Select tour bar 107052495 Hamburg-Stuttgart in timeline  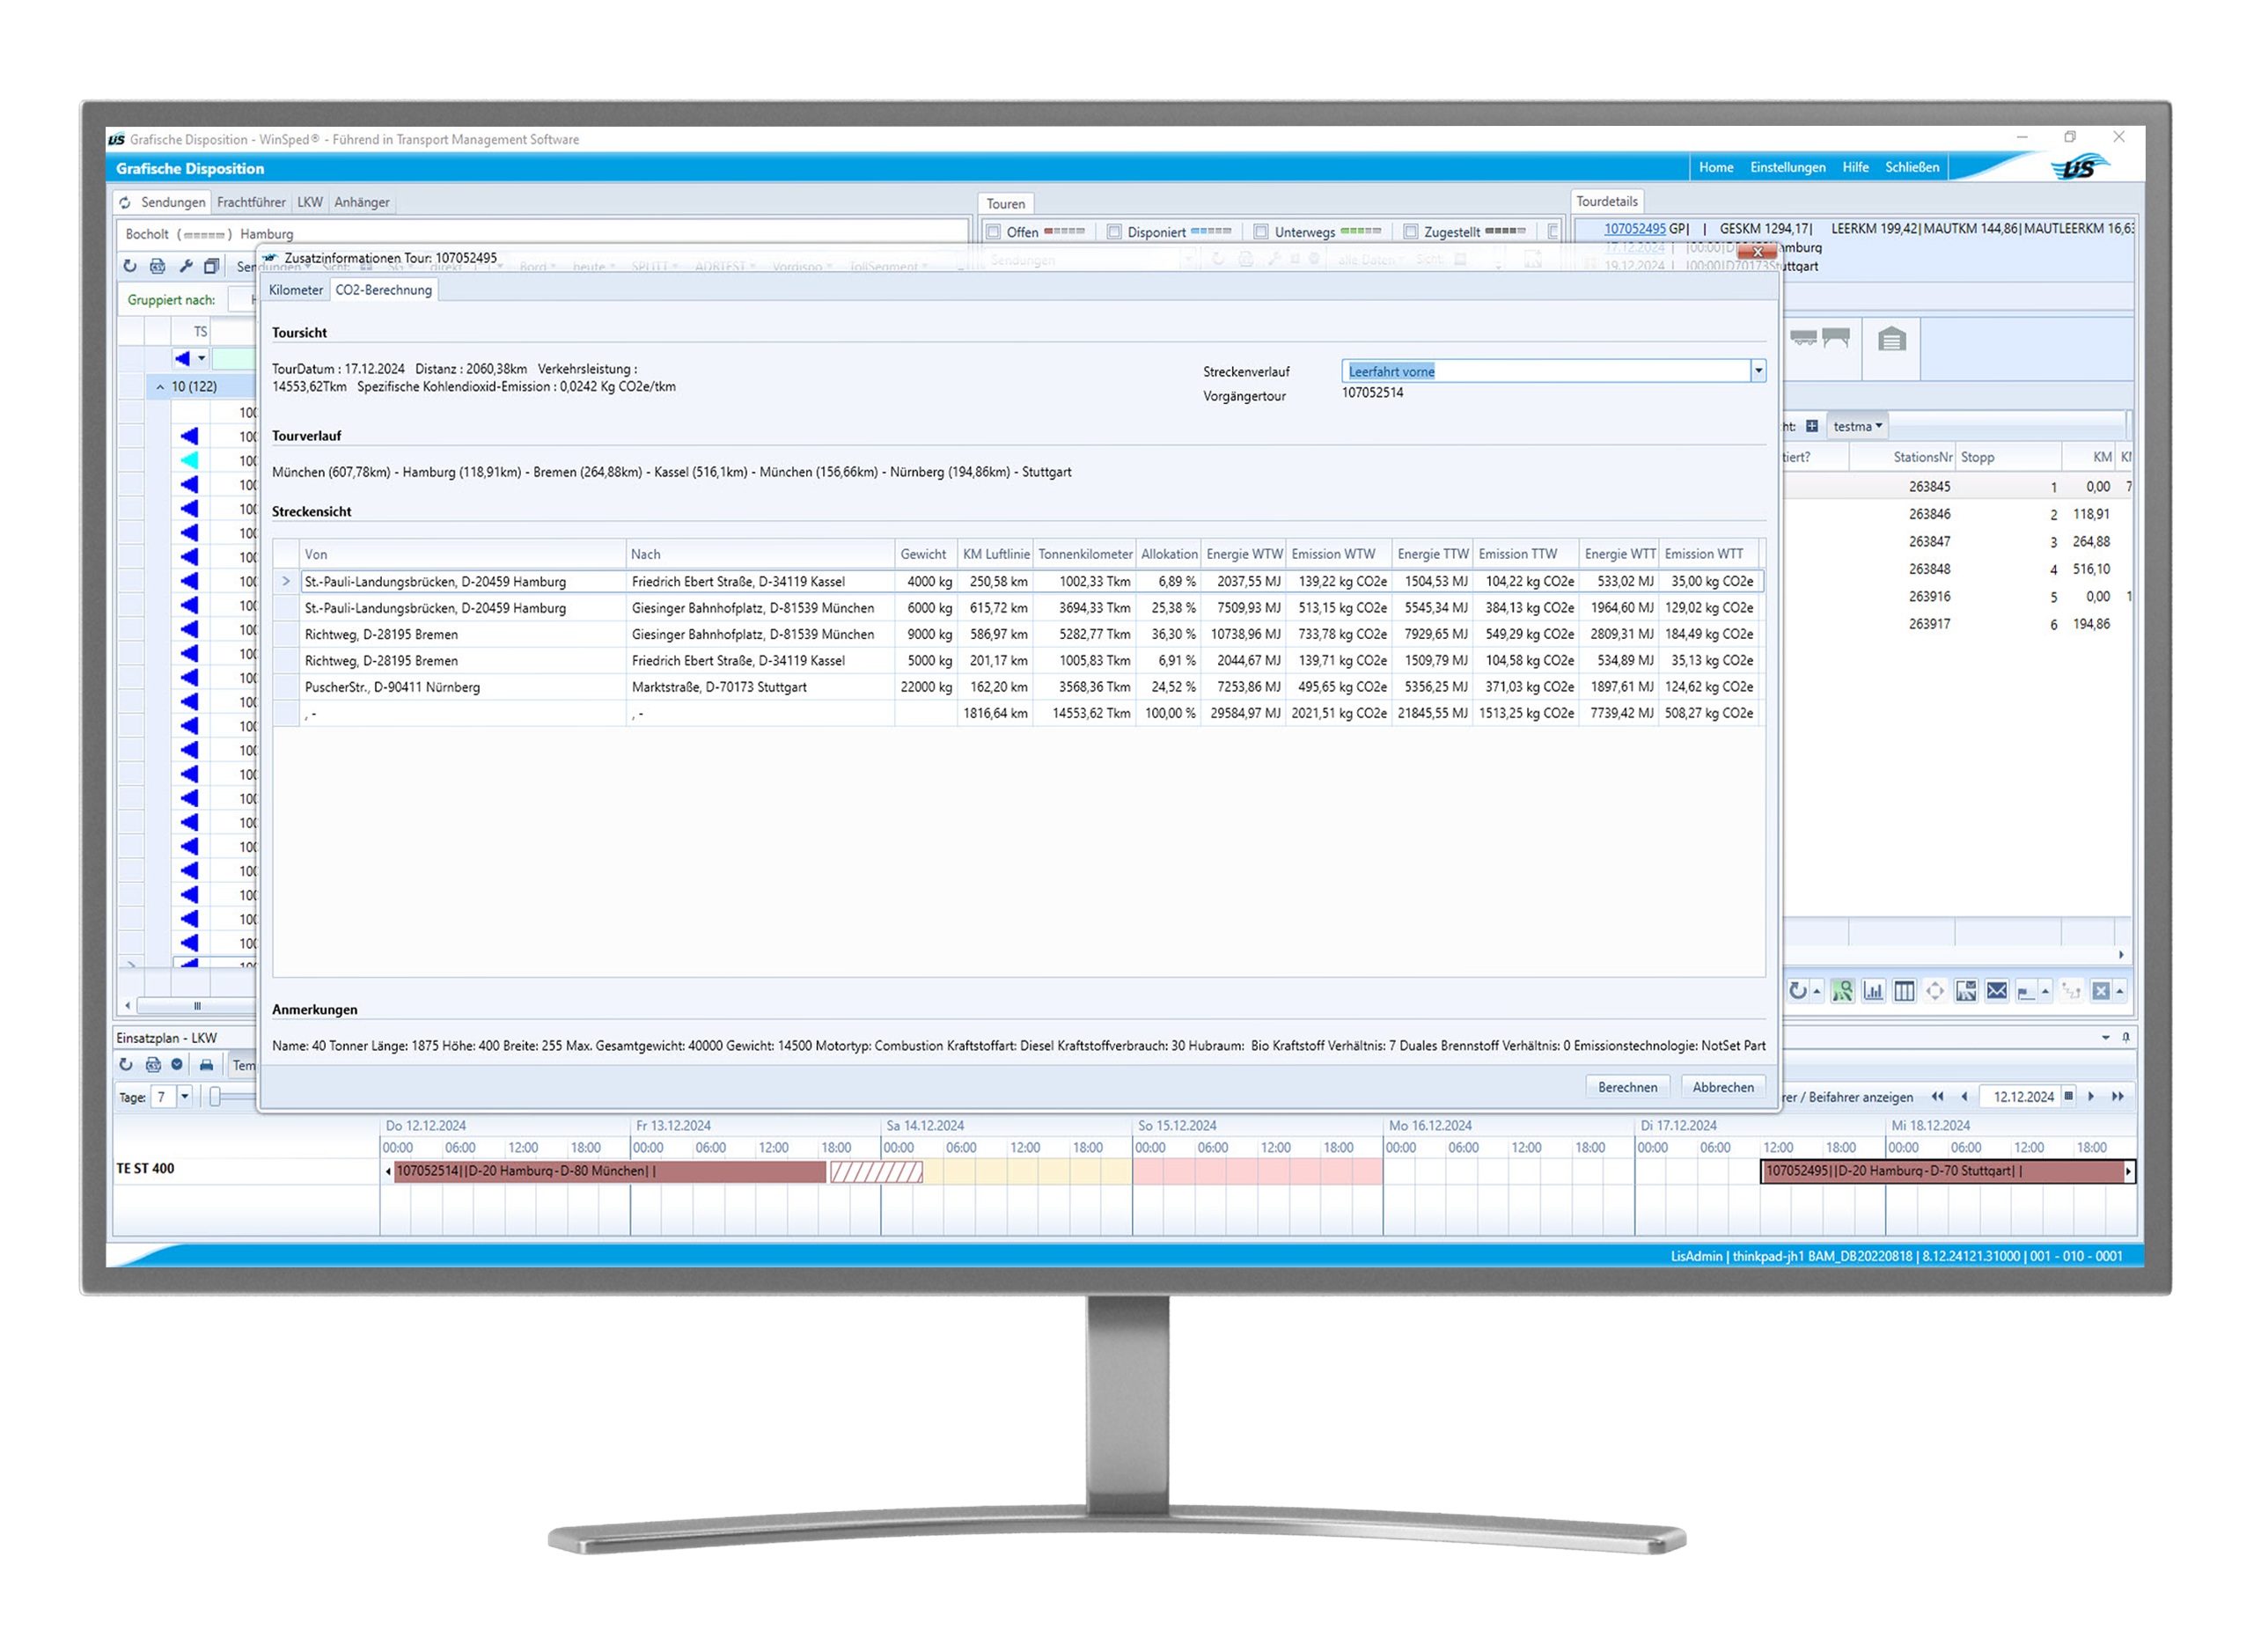coord(1946,1172)
